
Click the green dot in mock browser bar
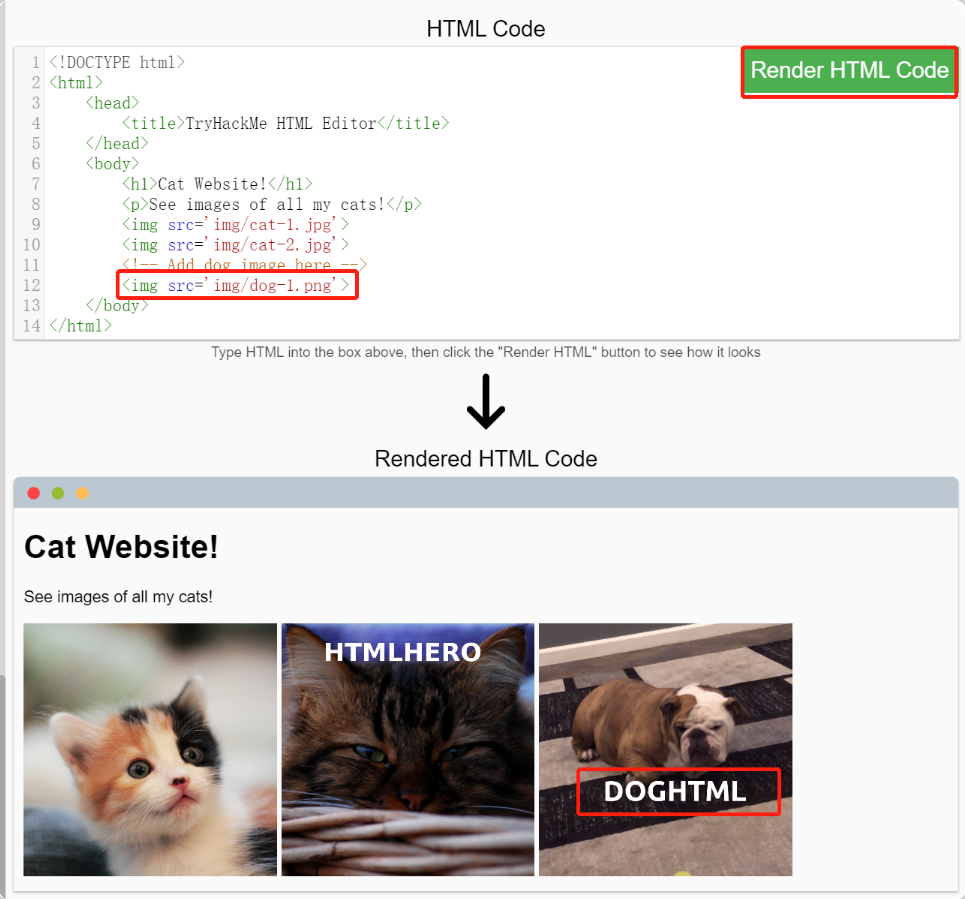(x=58, y=493)
